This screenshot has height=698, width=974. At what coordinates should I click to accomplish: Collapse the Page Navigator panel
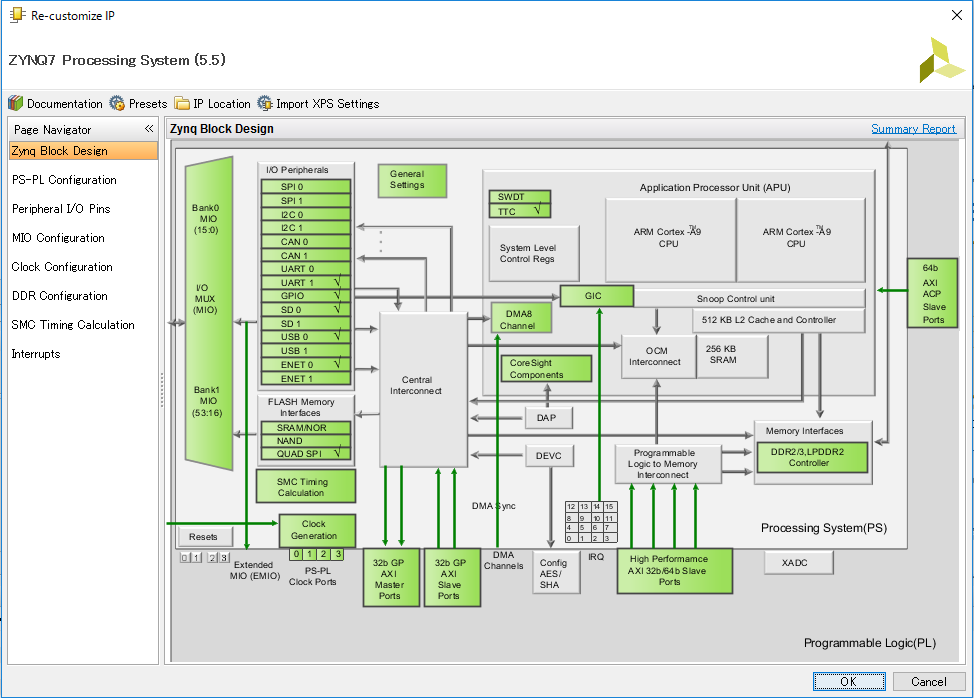149,129
